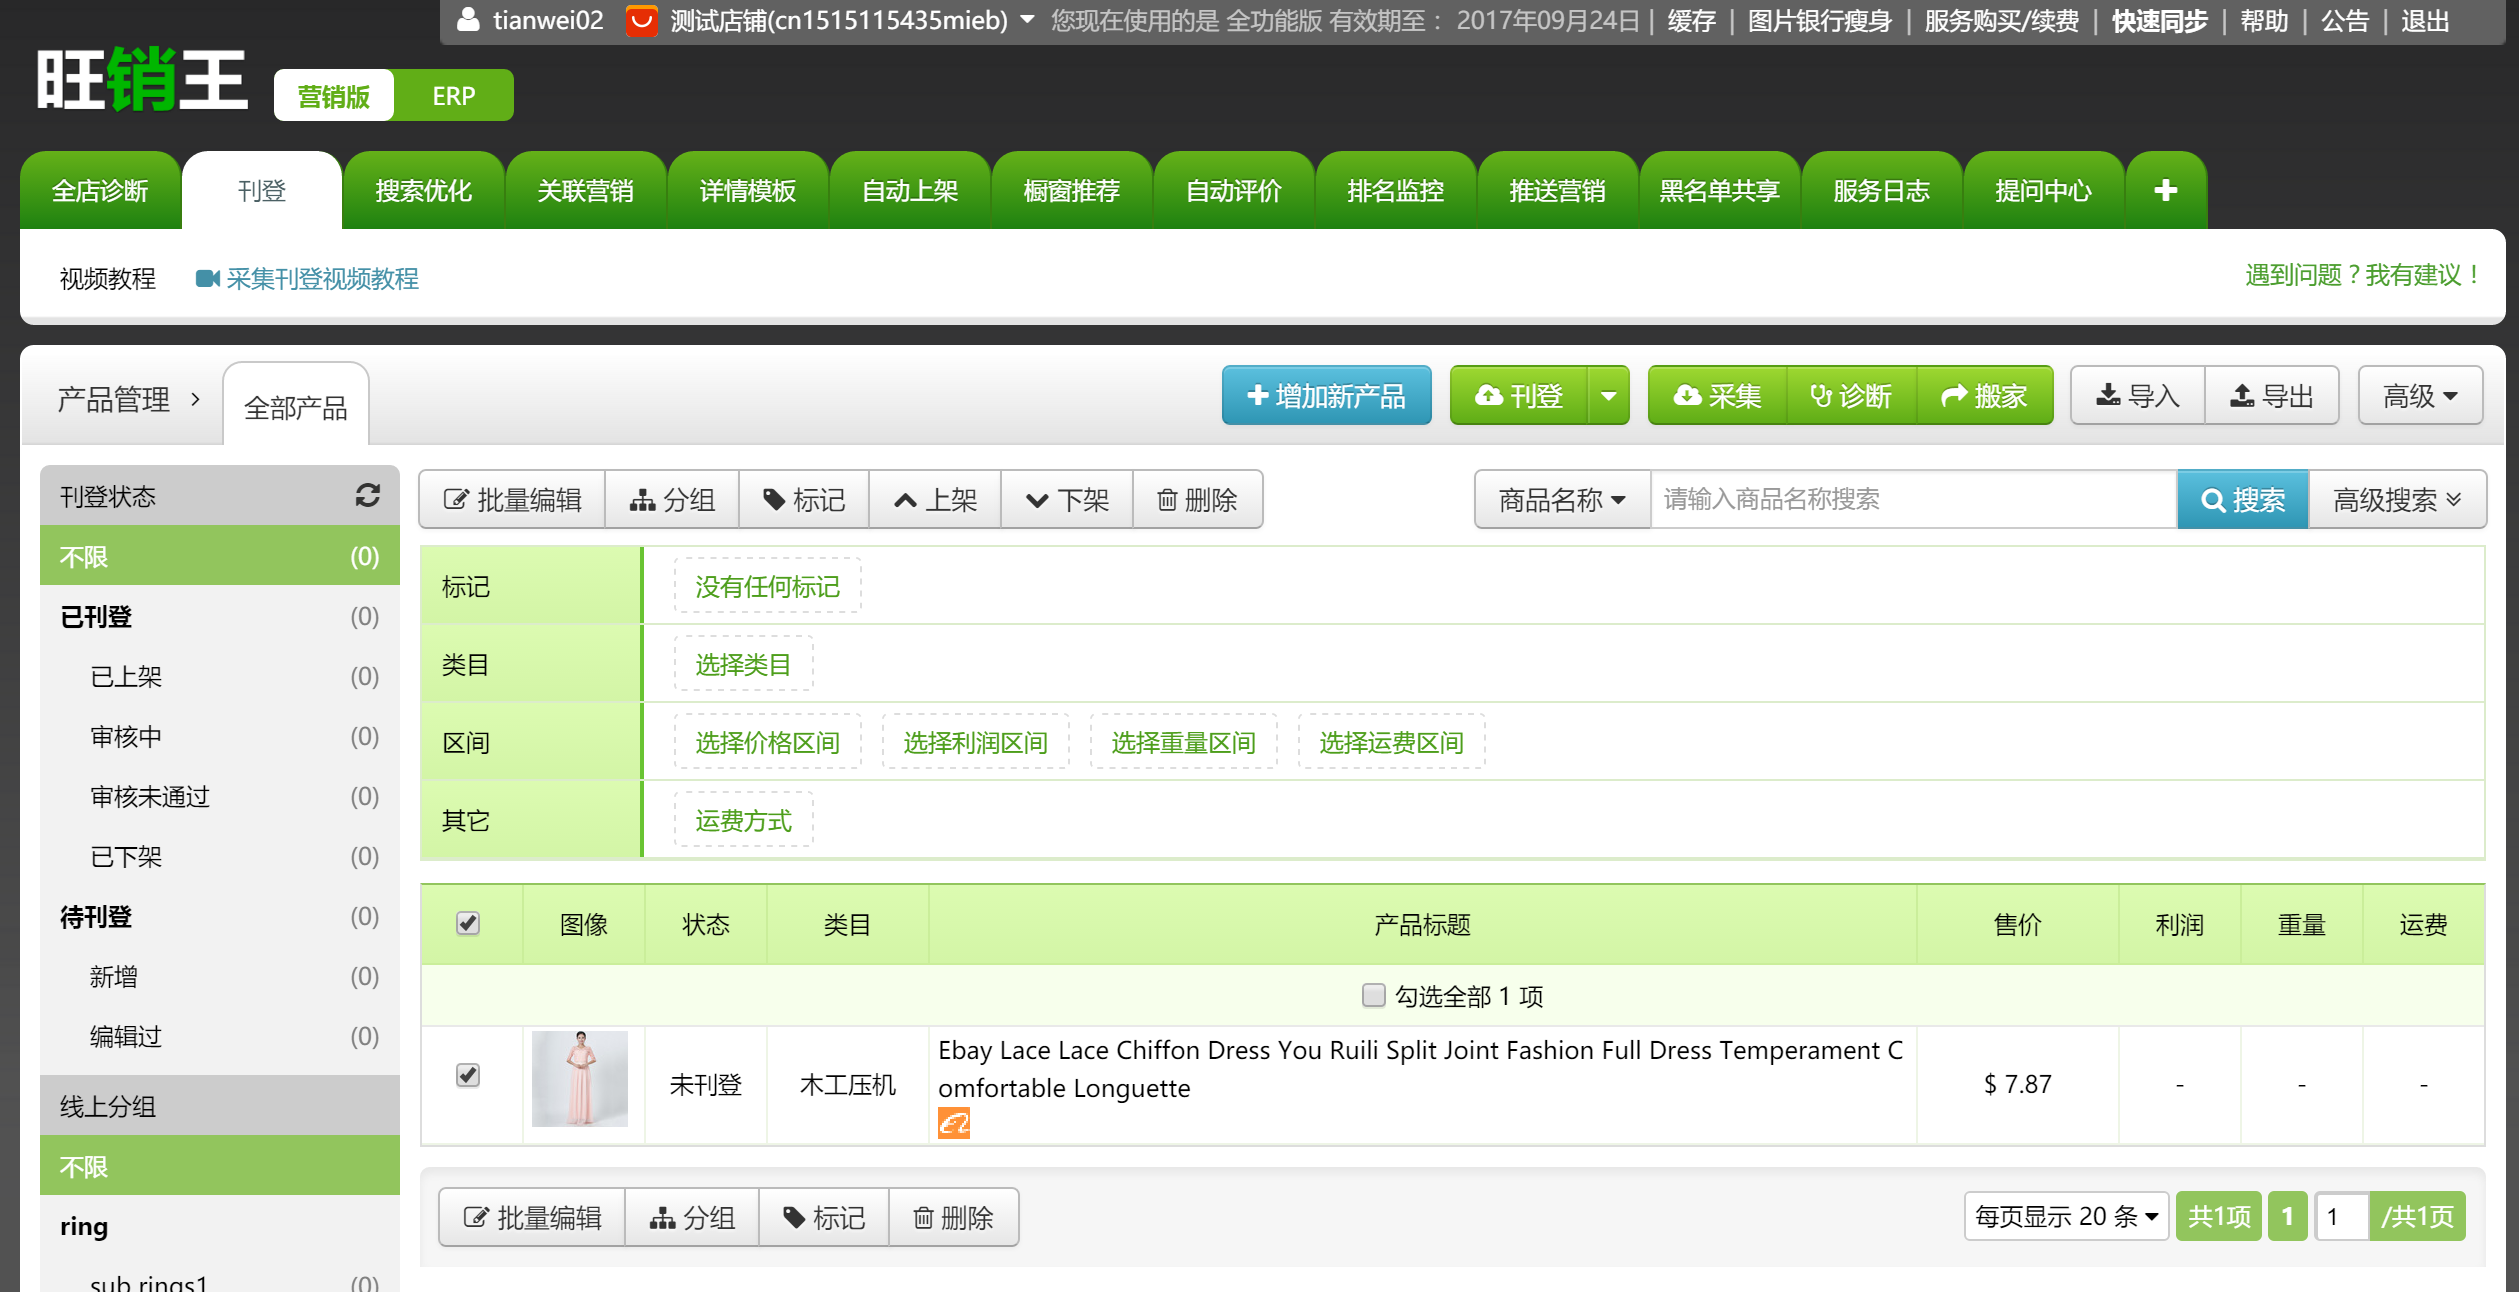Click the plus tab to add module
2519x1292 pixels.
tap(2165, 190)
